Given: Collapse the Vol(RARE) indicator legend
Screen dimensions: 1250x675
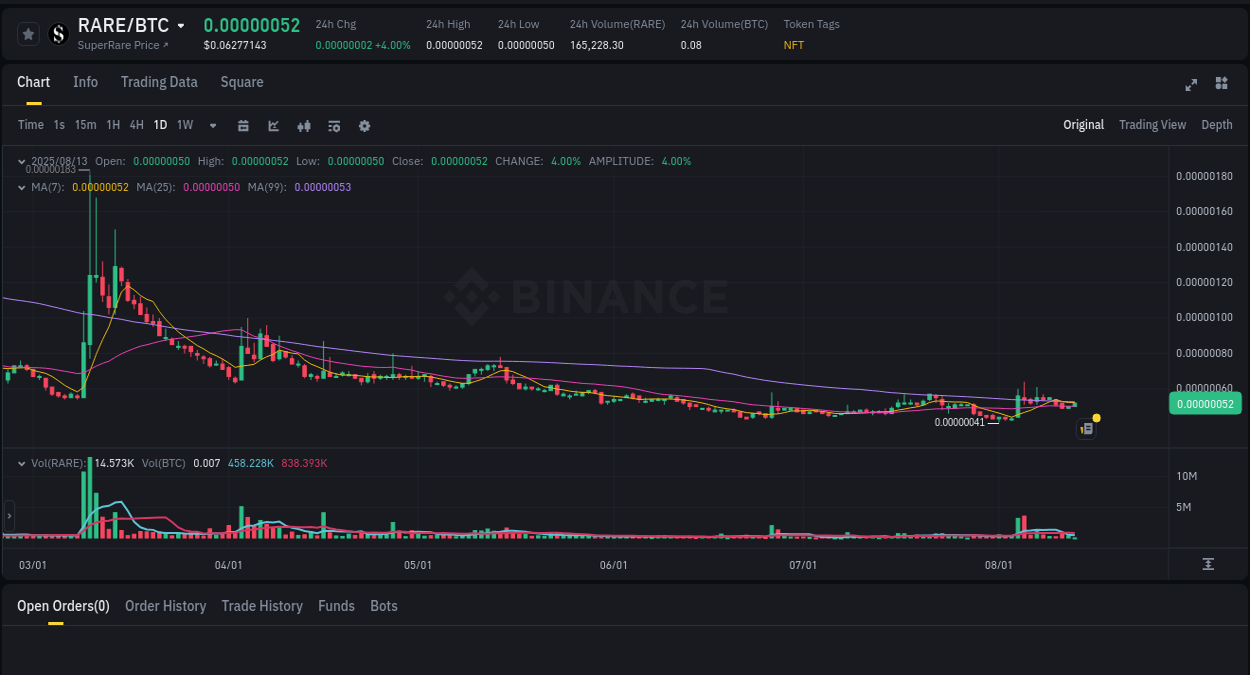Looking at the screenshot, I should point(22,462).
